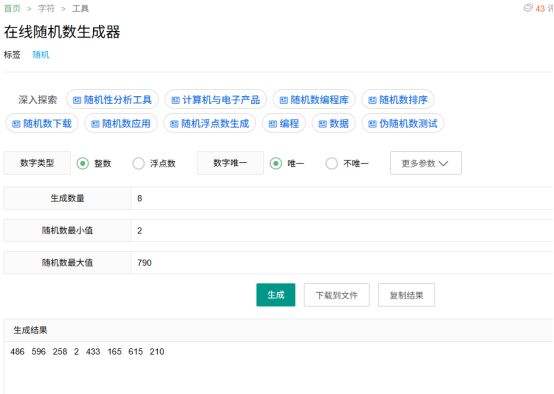Open the 随机数下载 link

coord(42,123)
